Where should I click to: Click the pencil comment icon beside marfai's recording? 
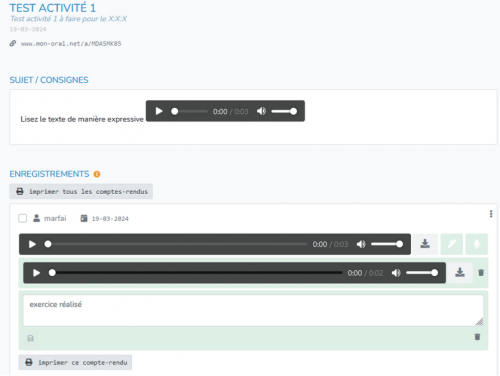tap(452, 244)
